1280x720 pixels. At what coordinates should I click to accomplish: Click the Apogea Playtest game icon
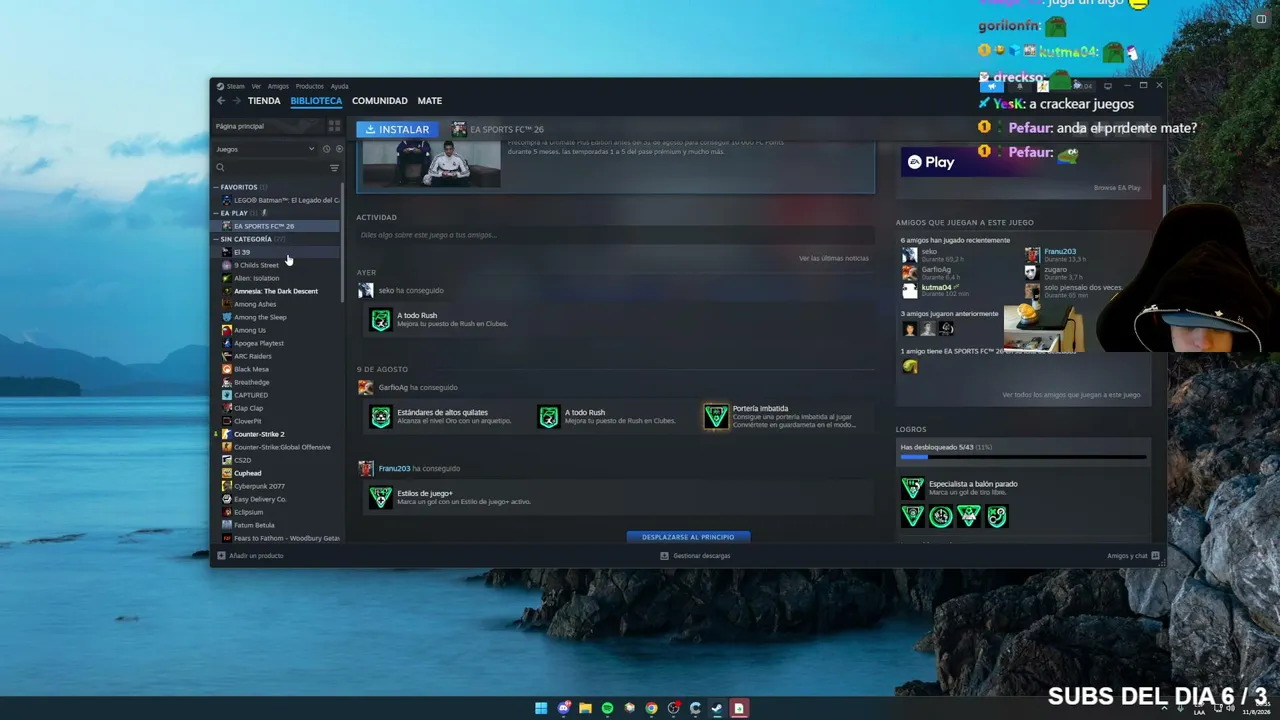(x=227, y=343)
